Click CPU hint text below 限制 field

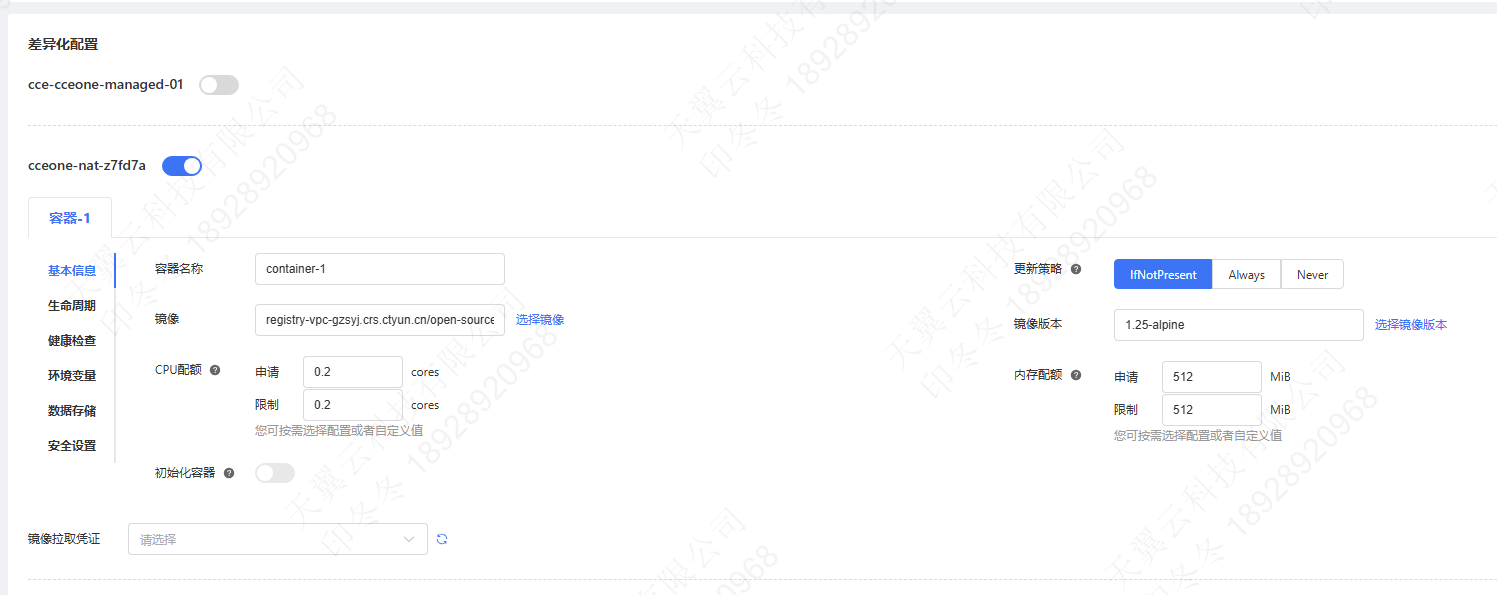pyautogui.click(x=339, y=431)
